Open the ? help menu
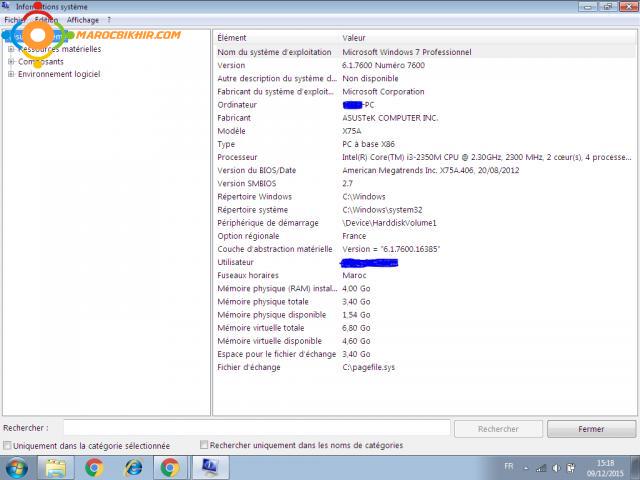 (x=109, y=20)
